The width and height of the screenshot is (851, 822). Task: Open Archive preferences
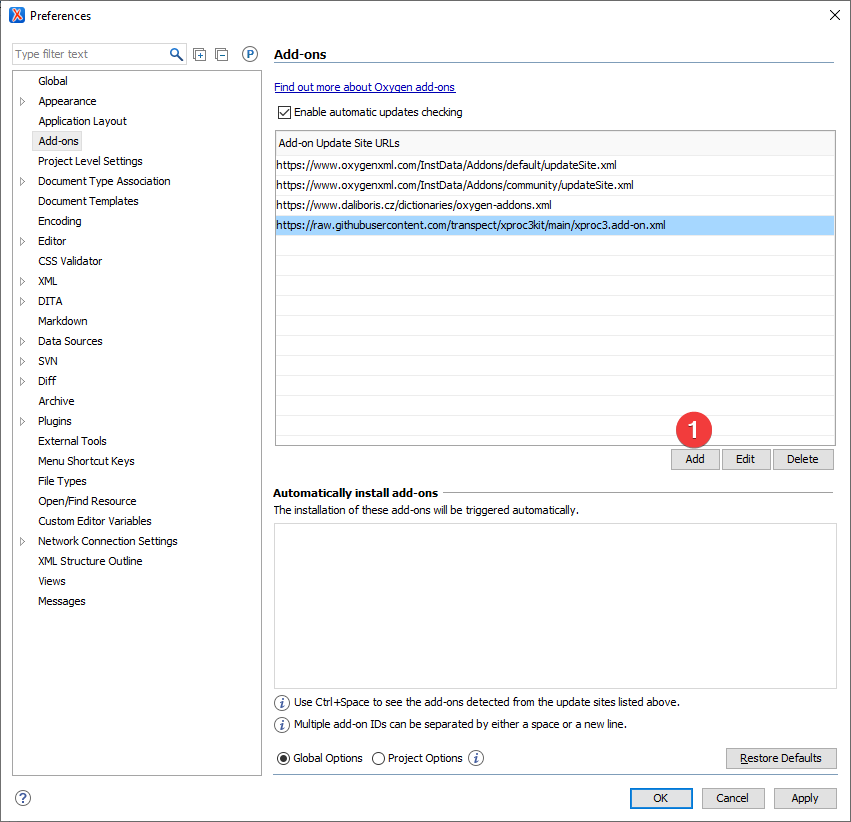tap(56, 401)
